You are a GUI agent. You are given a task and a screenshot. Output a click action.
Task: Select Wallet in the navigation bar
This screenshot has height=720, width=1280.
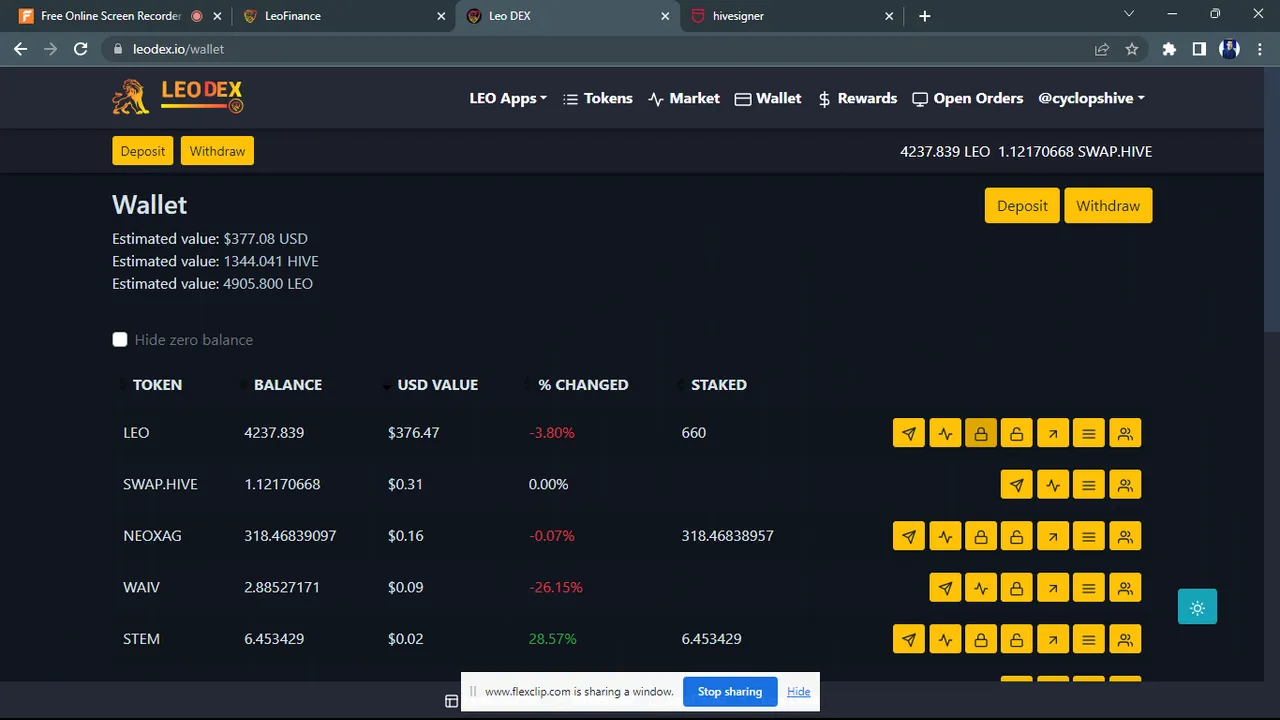768,98
